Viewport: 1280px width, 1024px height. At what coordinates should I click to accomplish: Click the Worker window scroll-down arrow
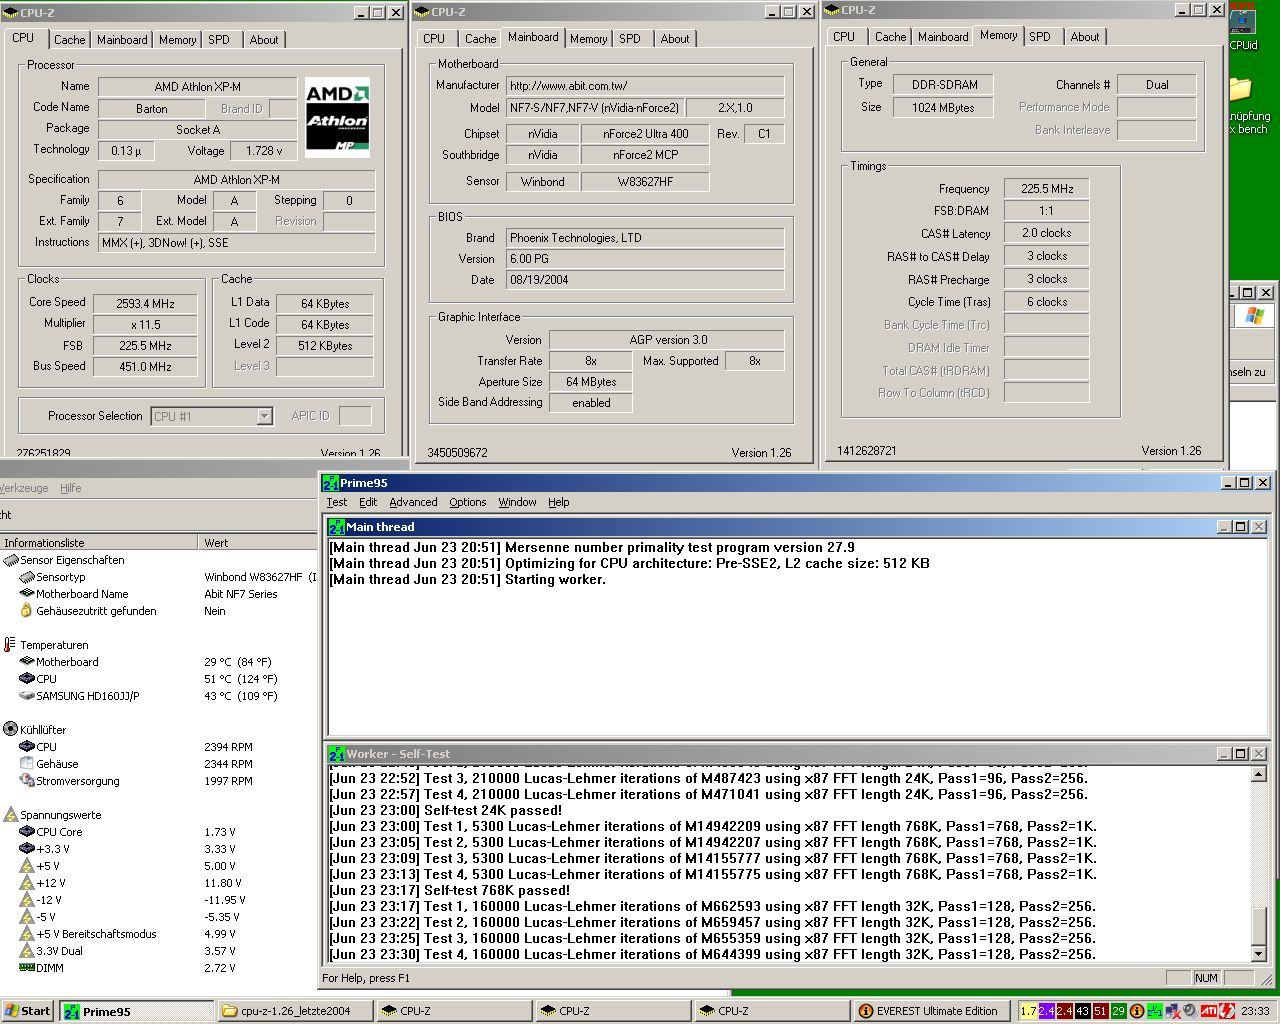[x=1259, y=954]
